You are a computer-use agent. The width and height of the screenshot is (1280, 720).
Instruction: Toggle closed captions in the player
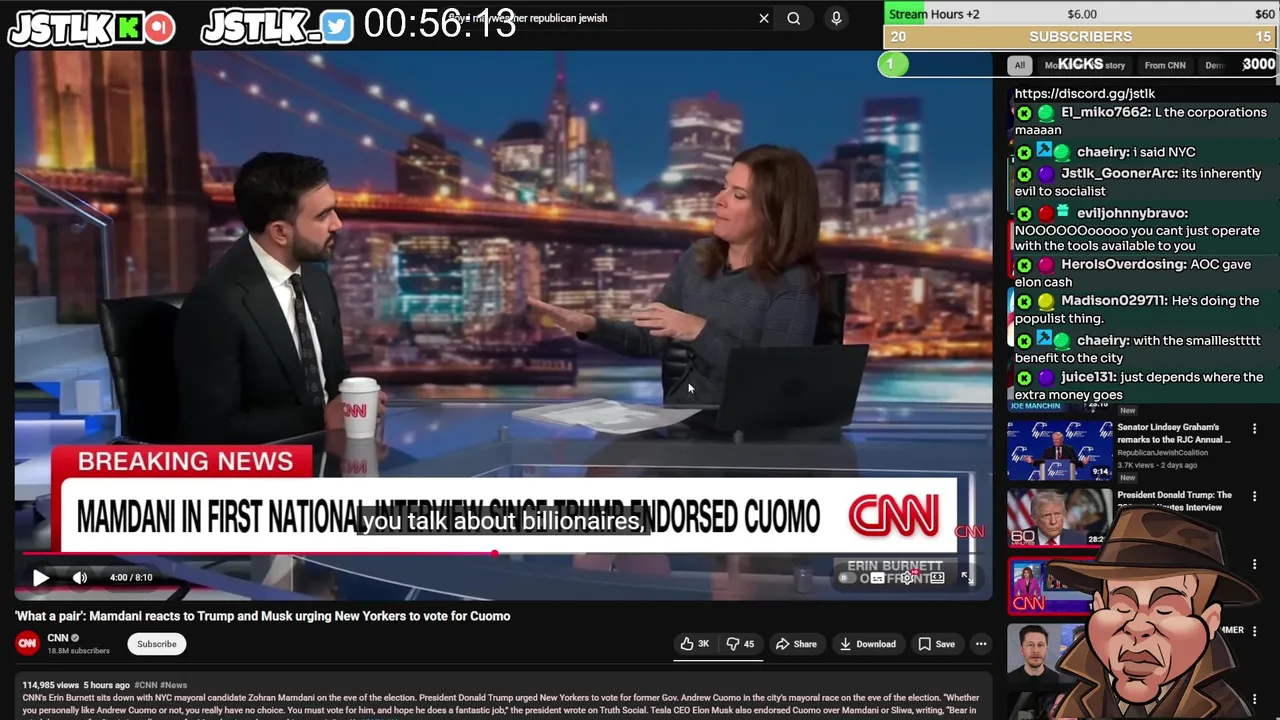878,578
